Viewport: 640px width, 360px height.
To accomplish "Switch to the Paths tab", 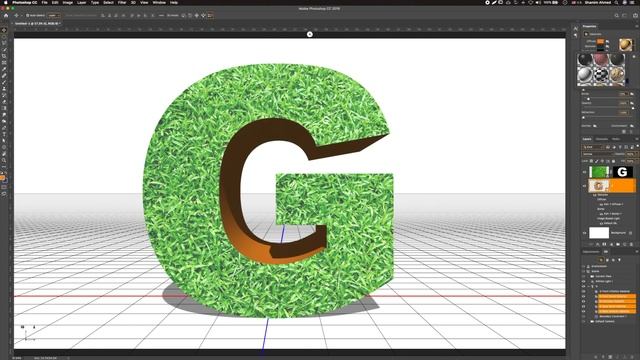I will coord(616,139).
